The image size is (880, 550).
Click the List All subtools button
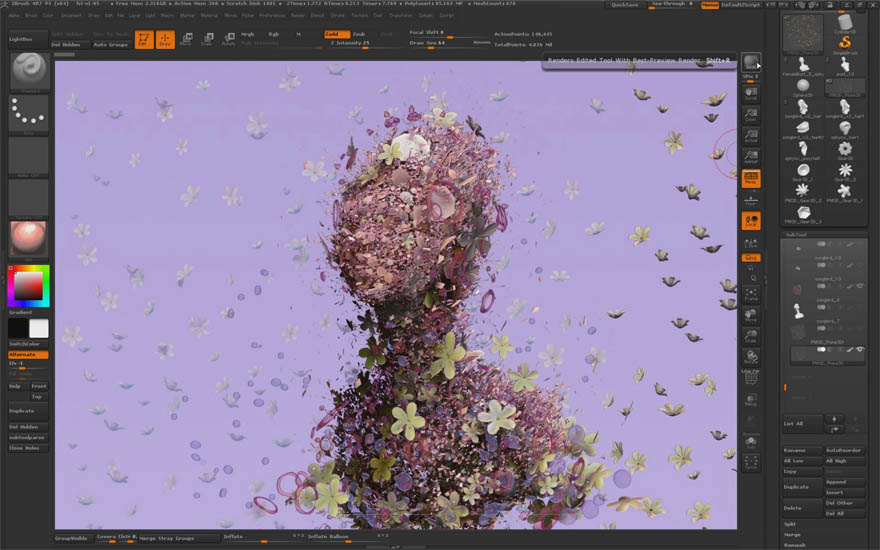point(803,424)
